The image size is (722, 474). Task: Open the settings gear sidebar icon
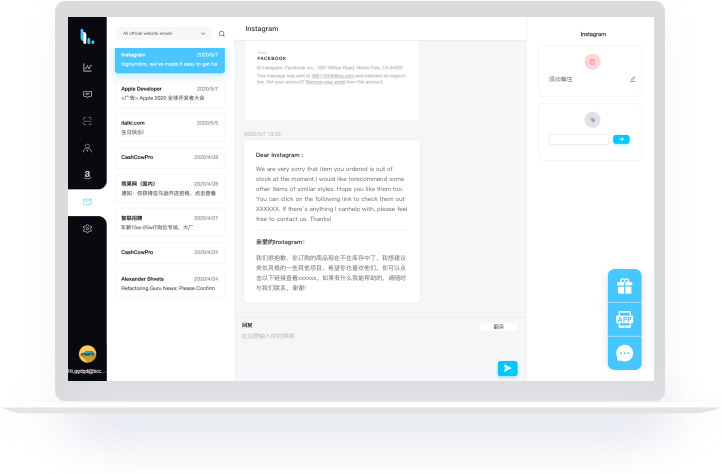tap(87, 228)
